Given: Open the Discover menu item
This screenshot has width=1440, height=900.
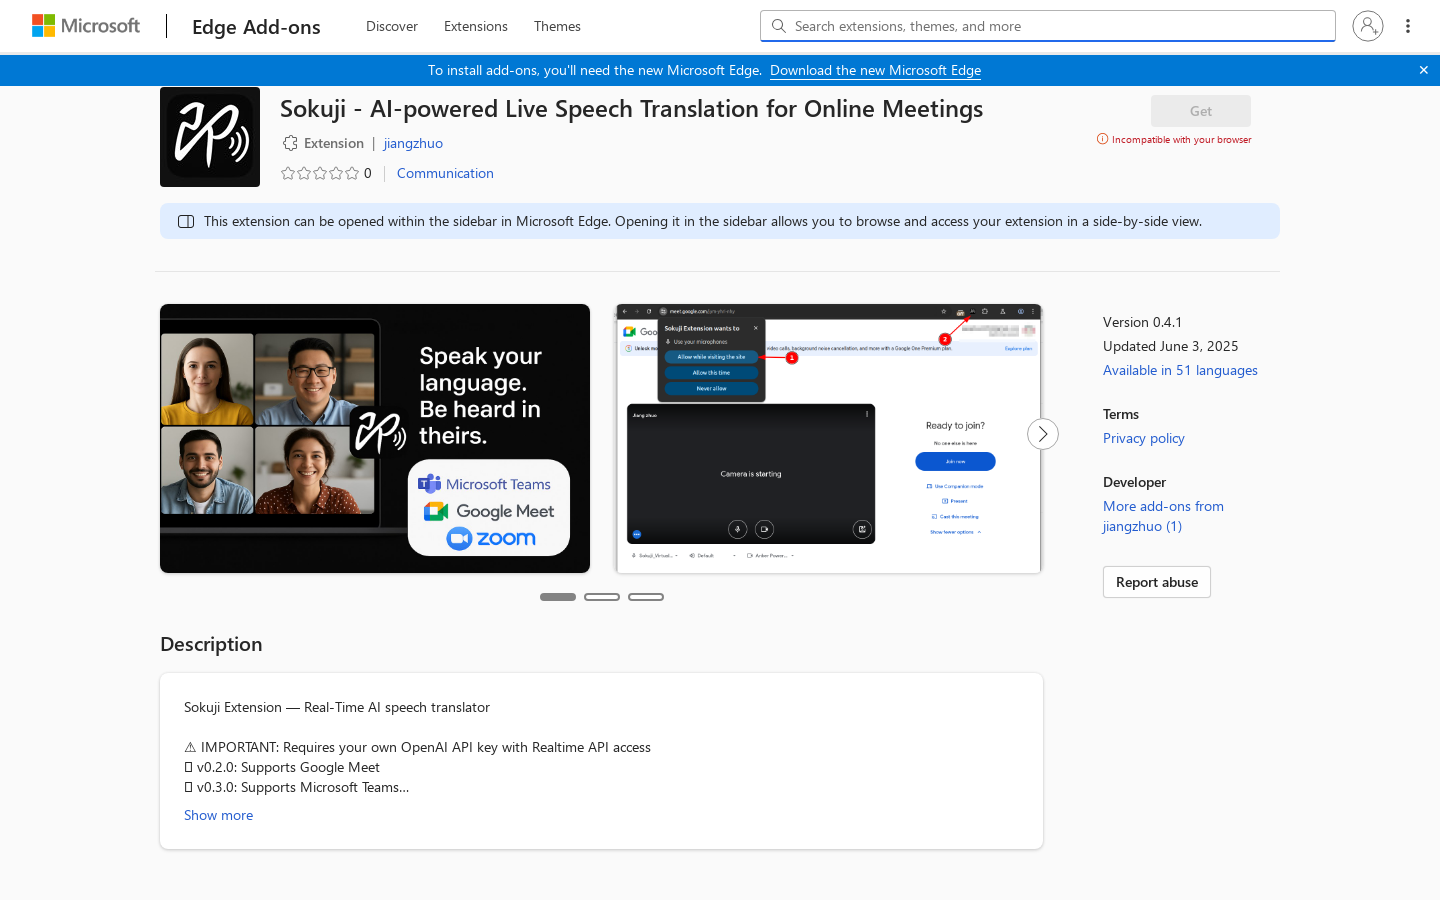Looking at the screenshot, I should [x=392, y=26].
